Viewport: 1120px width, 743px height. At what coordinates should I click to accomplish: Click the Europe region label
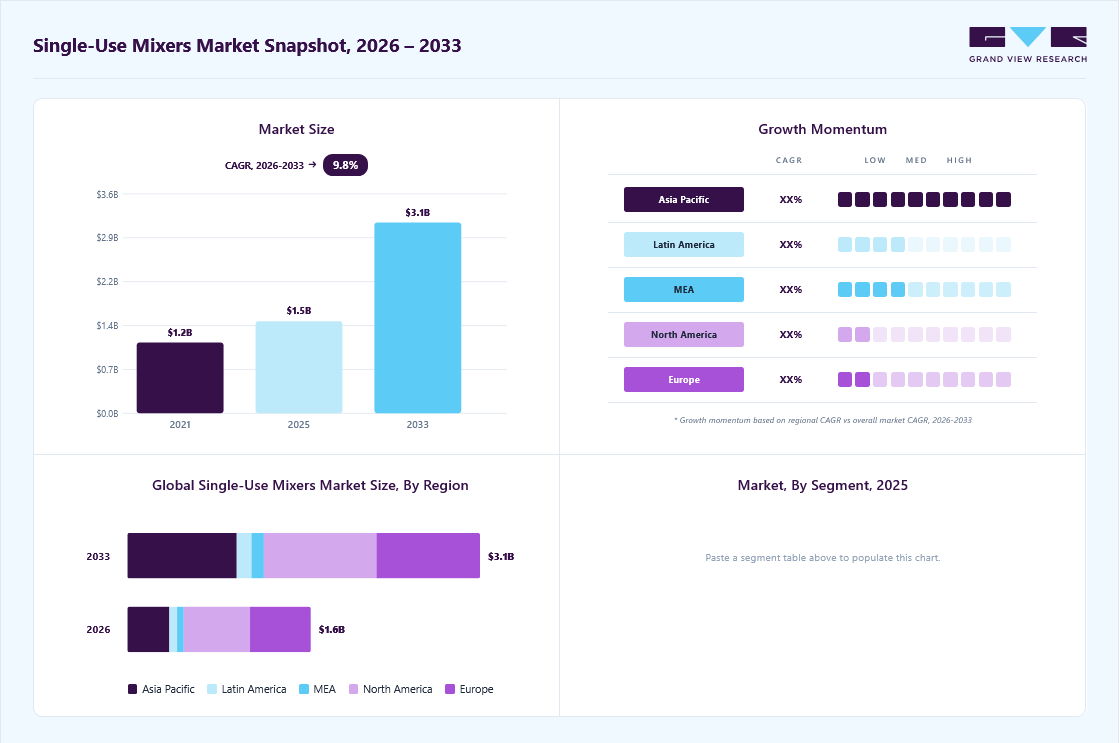(684, 379)
